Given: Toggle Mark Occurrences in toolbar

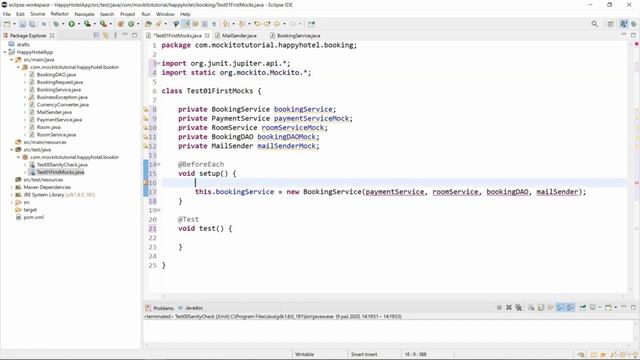Looking at the screenshot, I should (185, 24).
